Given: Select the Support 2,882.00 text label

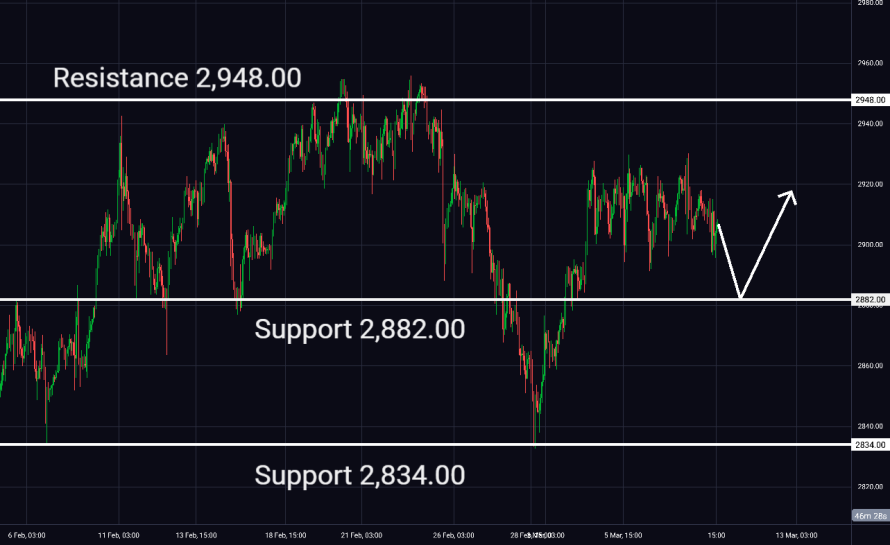Looking at the screenshot, I should 359,328.
